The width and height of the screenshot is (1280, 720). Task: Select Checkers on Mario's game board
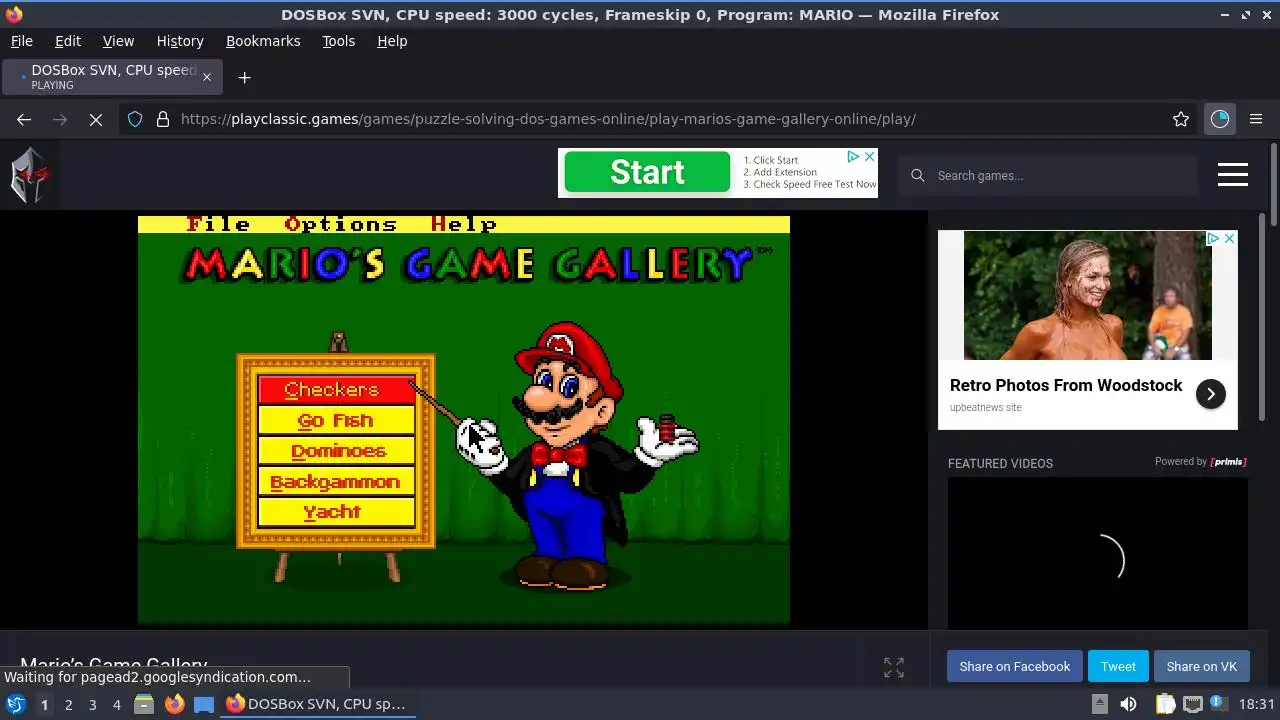coord(336,389)
